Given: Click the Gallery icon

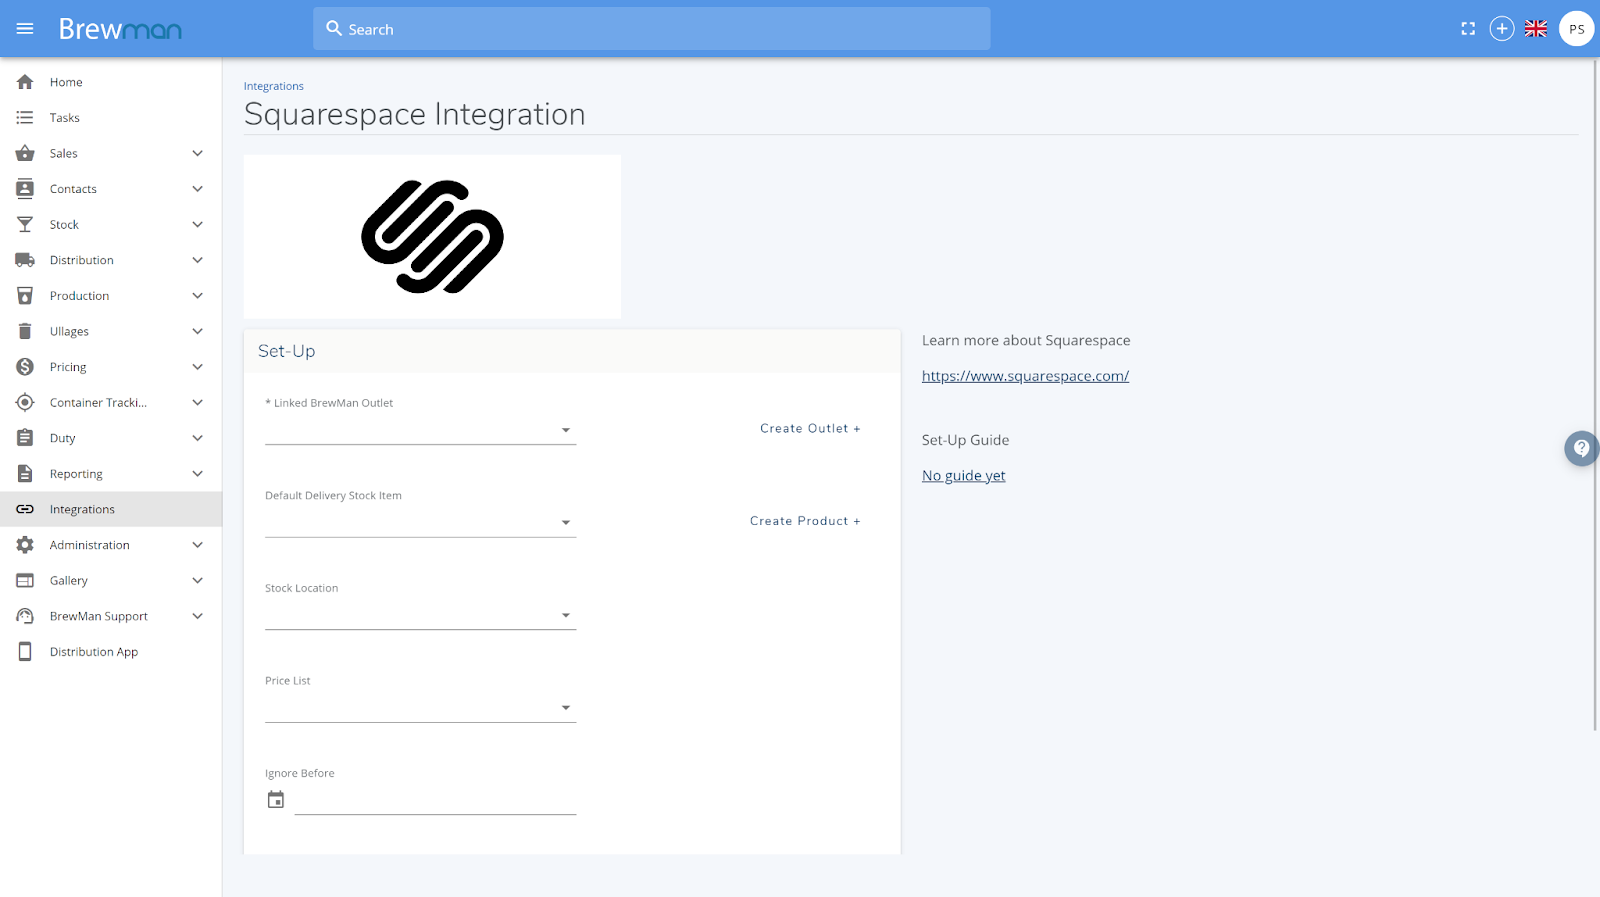Looking at the screenshot, I should [25, 580].
